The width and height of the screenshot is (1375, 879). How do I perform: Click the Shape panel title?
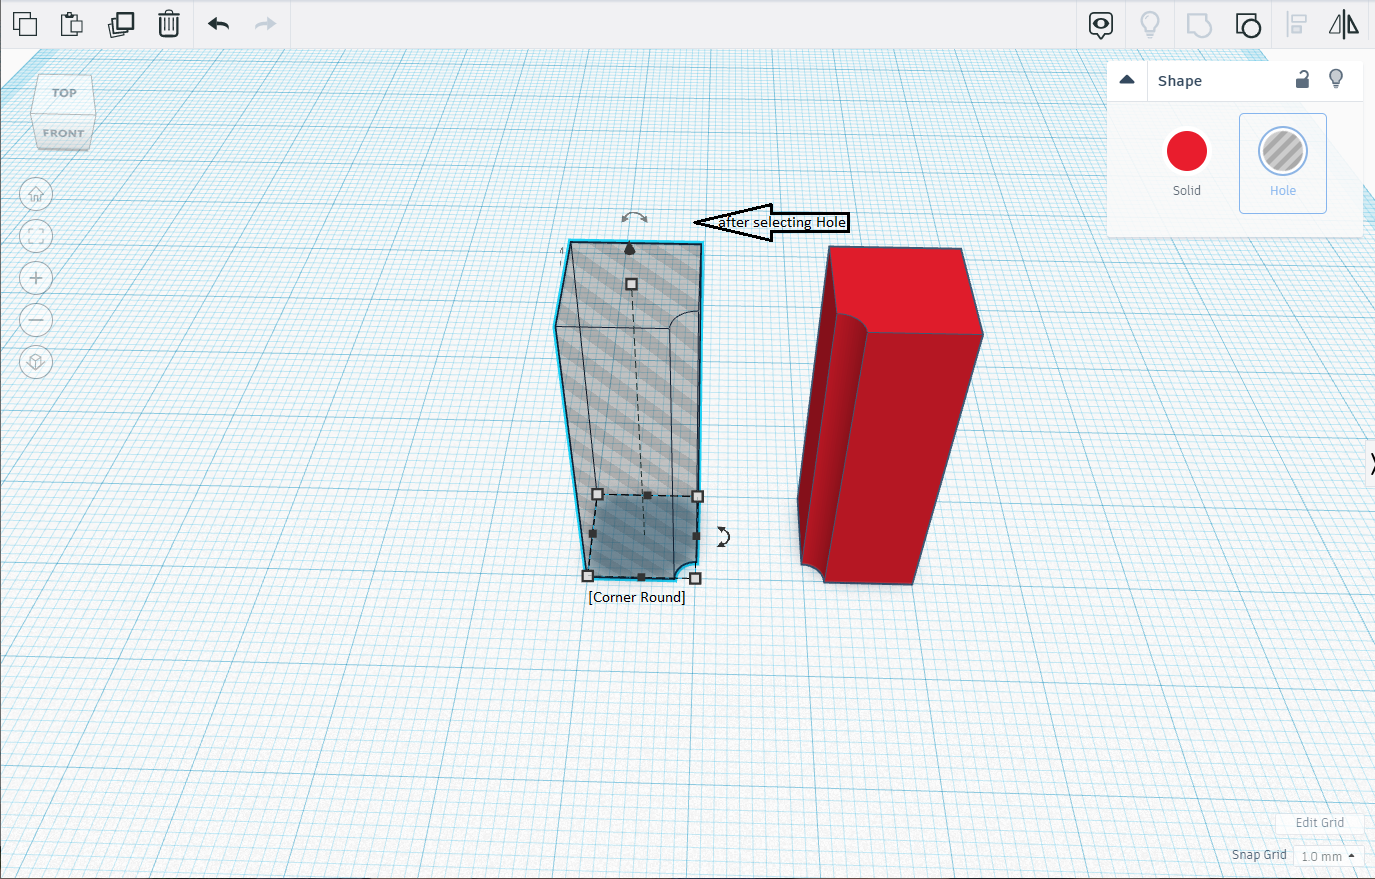coord(1180,81)
